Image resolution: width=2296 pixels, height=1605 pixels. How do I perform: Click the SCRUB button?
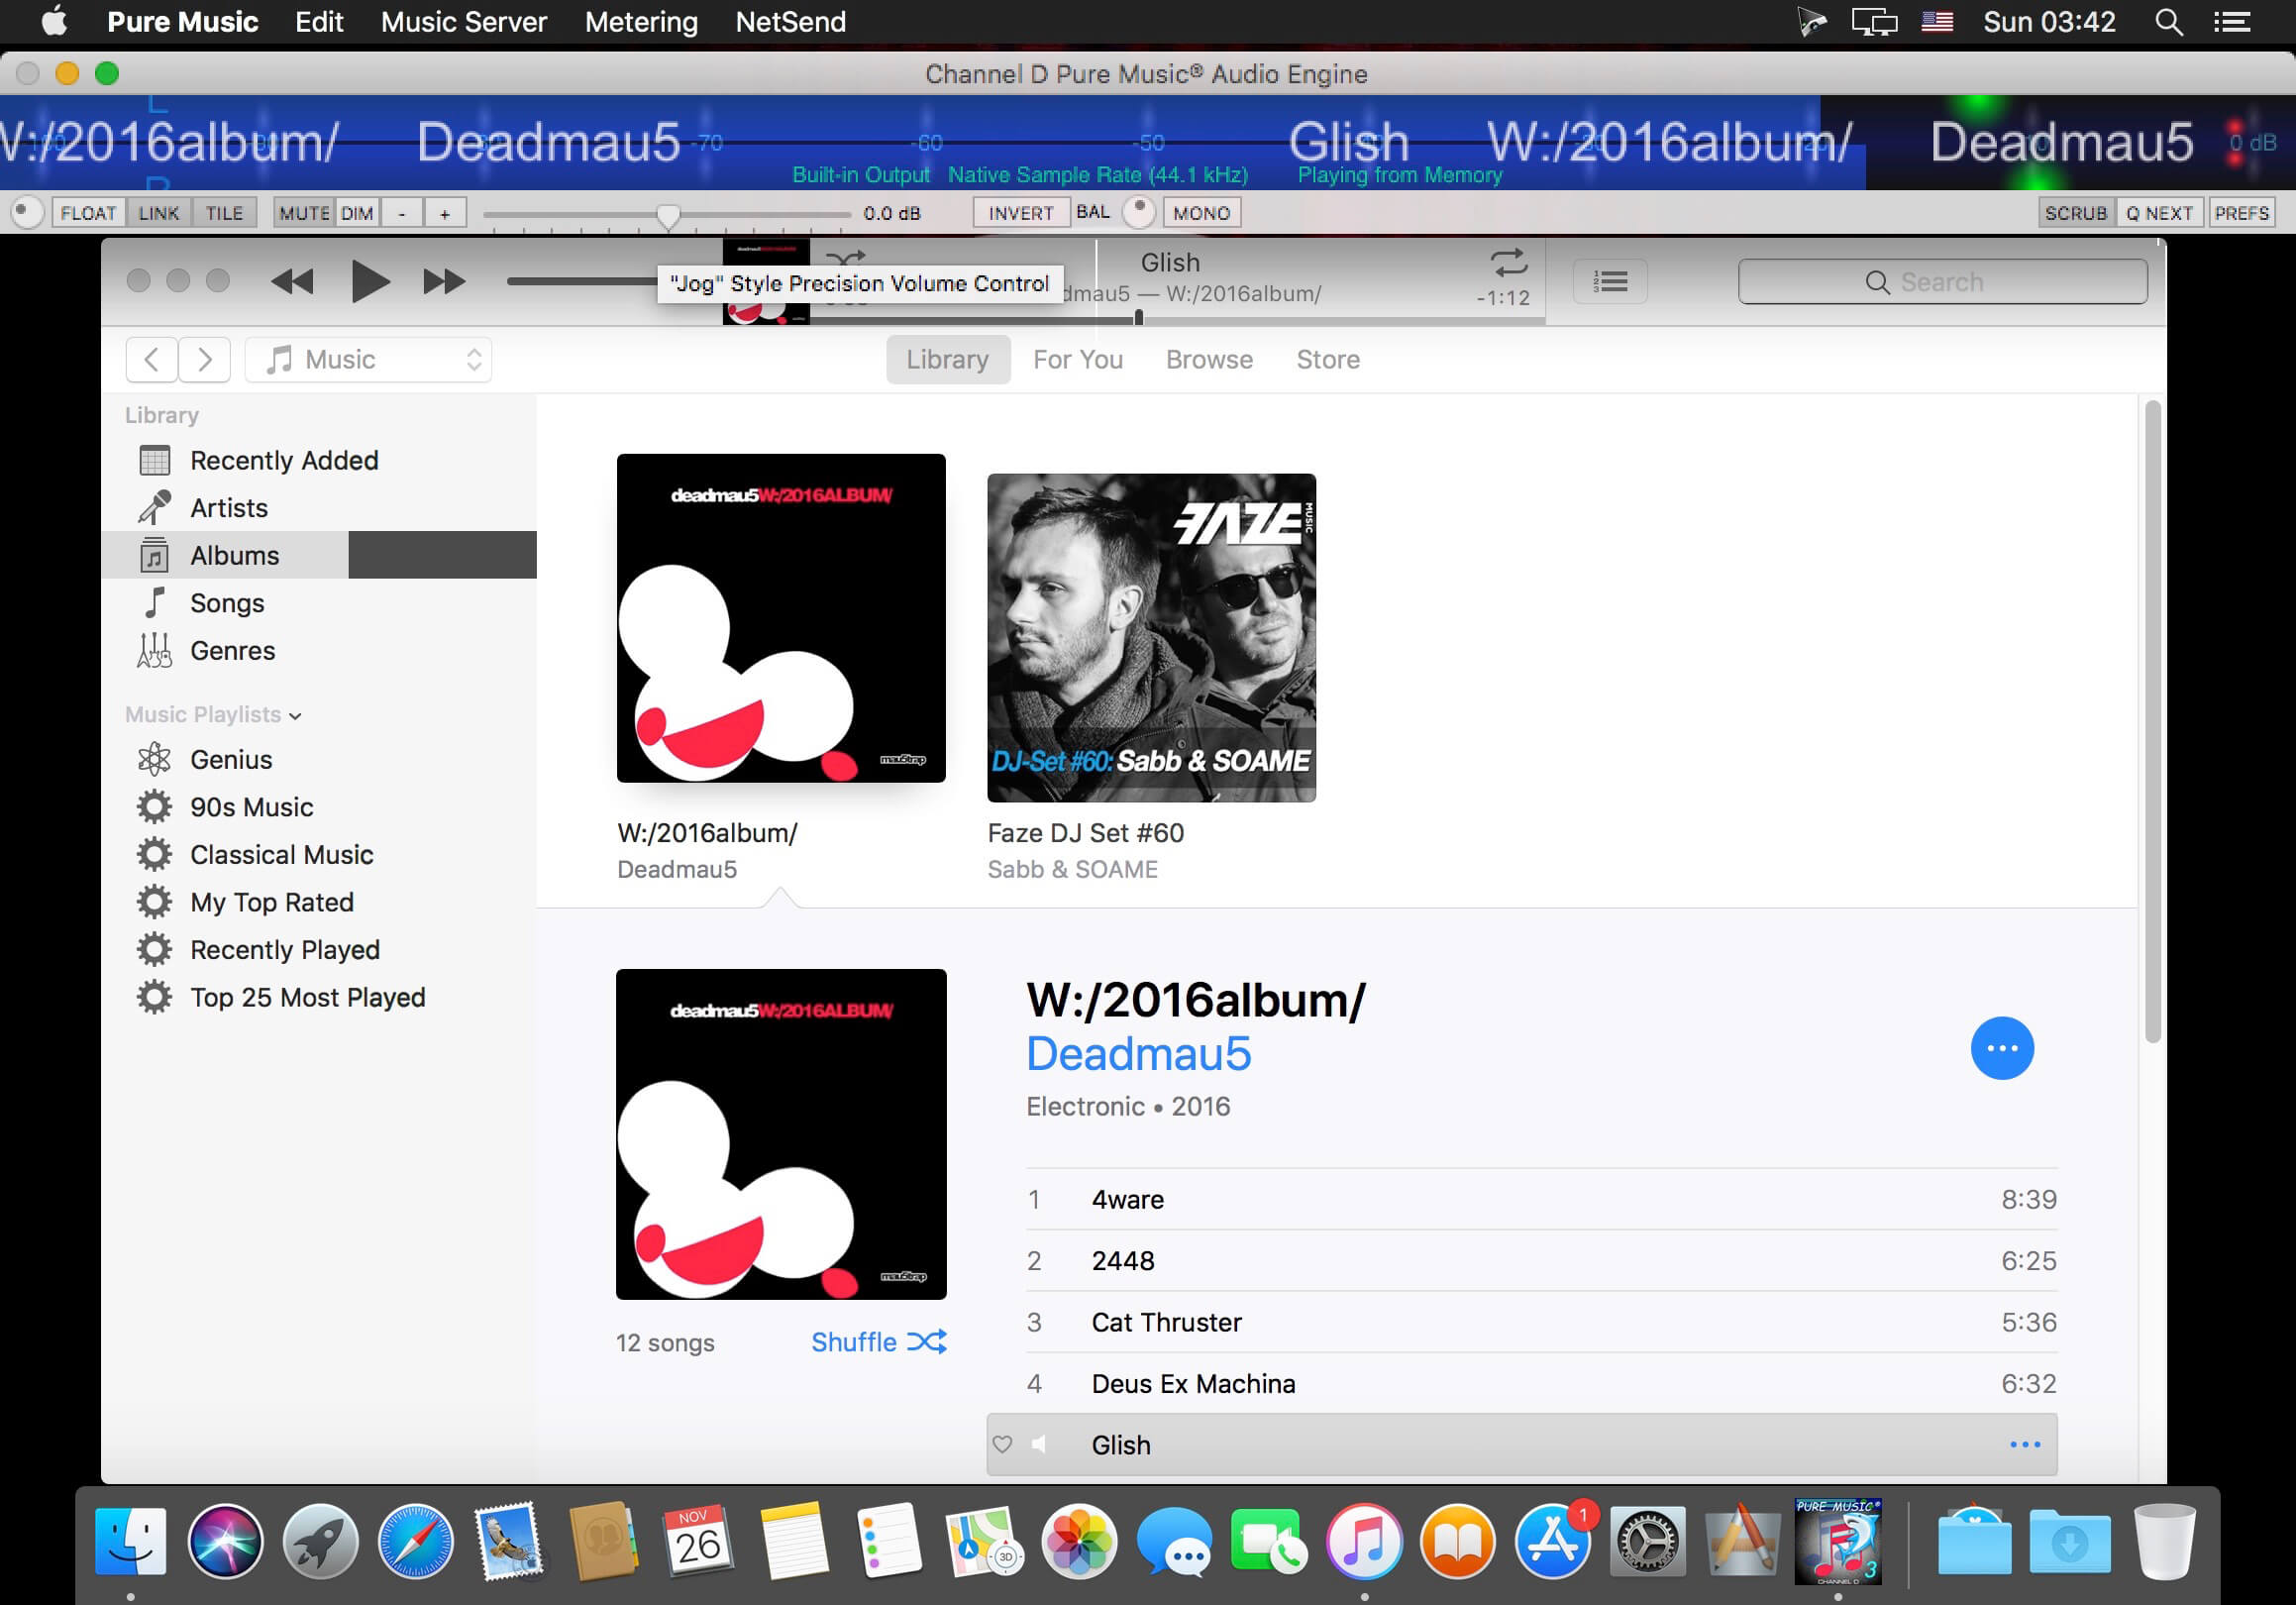point(2076,213)
